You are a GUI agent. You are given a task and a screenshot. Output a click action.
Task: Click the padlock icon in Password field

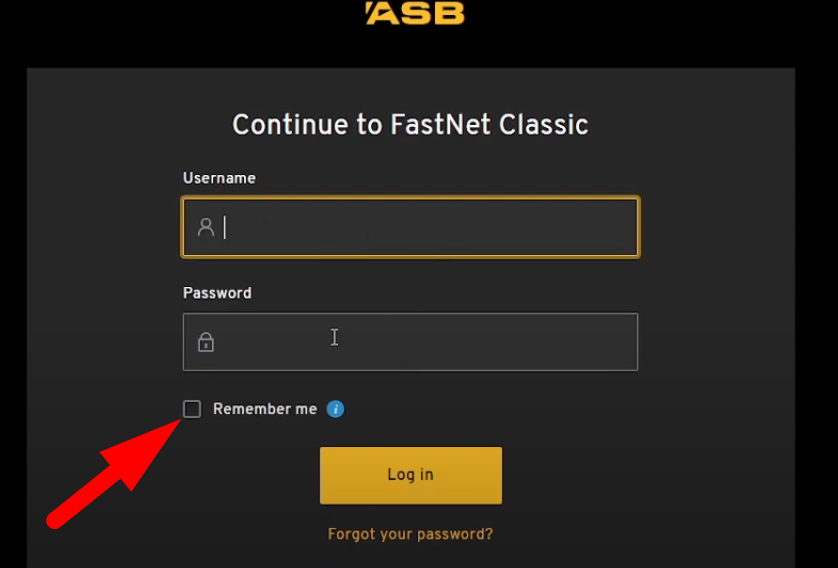click(206, 342)
